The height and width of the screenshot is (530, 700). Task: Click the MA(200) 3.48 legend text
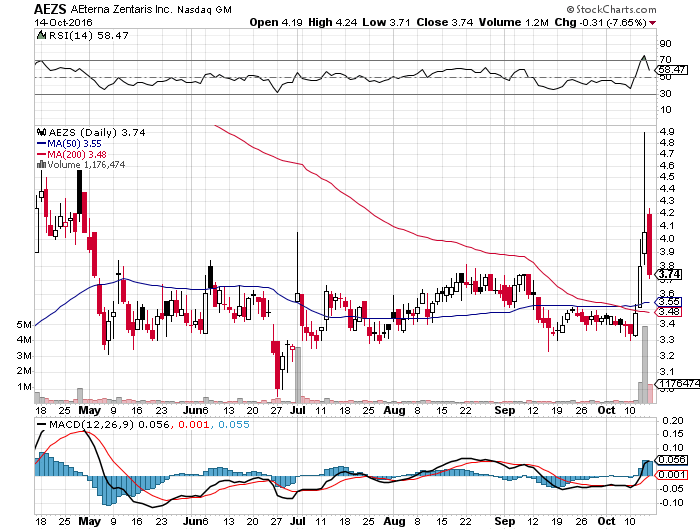click(x=77, y=154)
